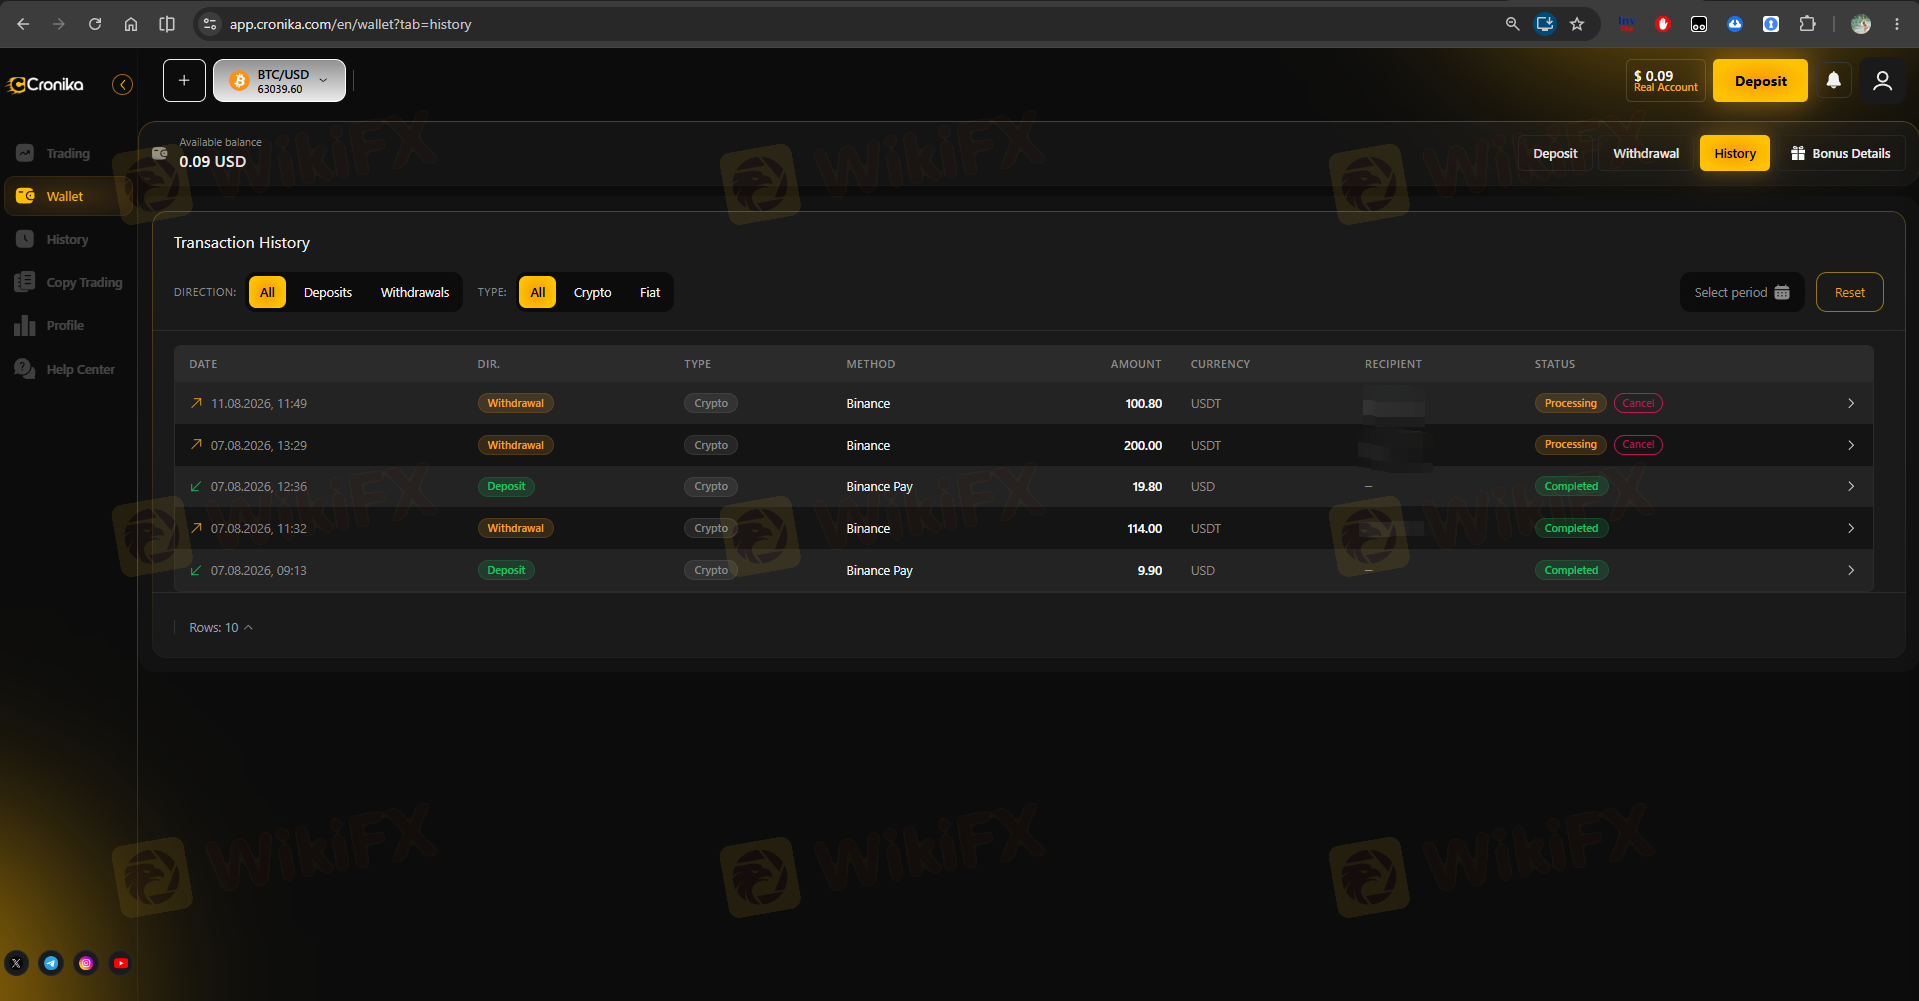1919x1001 pixels.
Task: Expand the 11.08.2026 11:49 withdrawal row
Action: click(1850, 403)
